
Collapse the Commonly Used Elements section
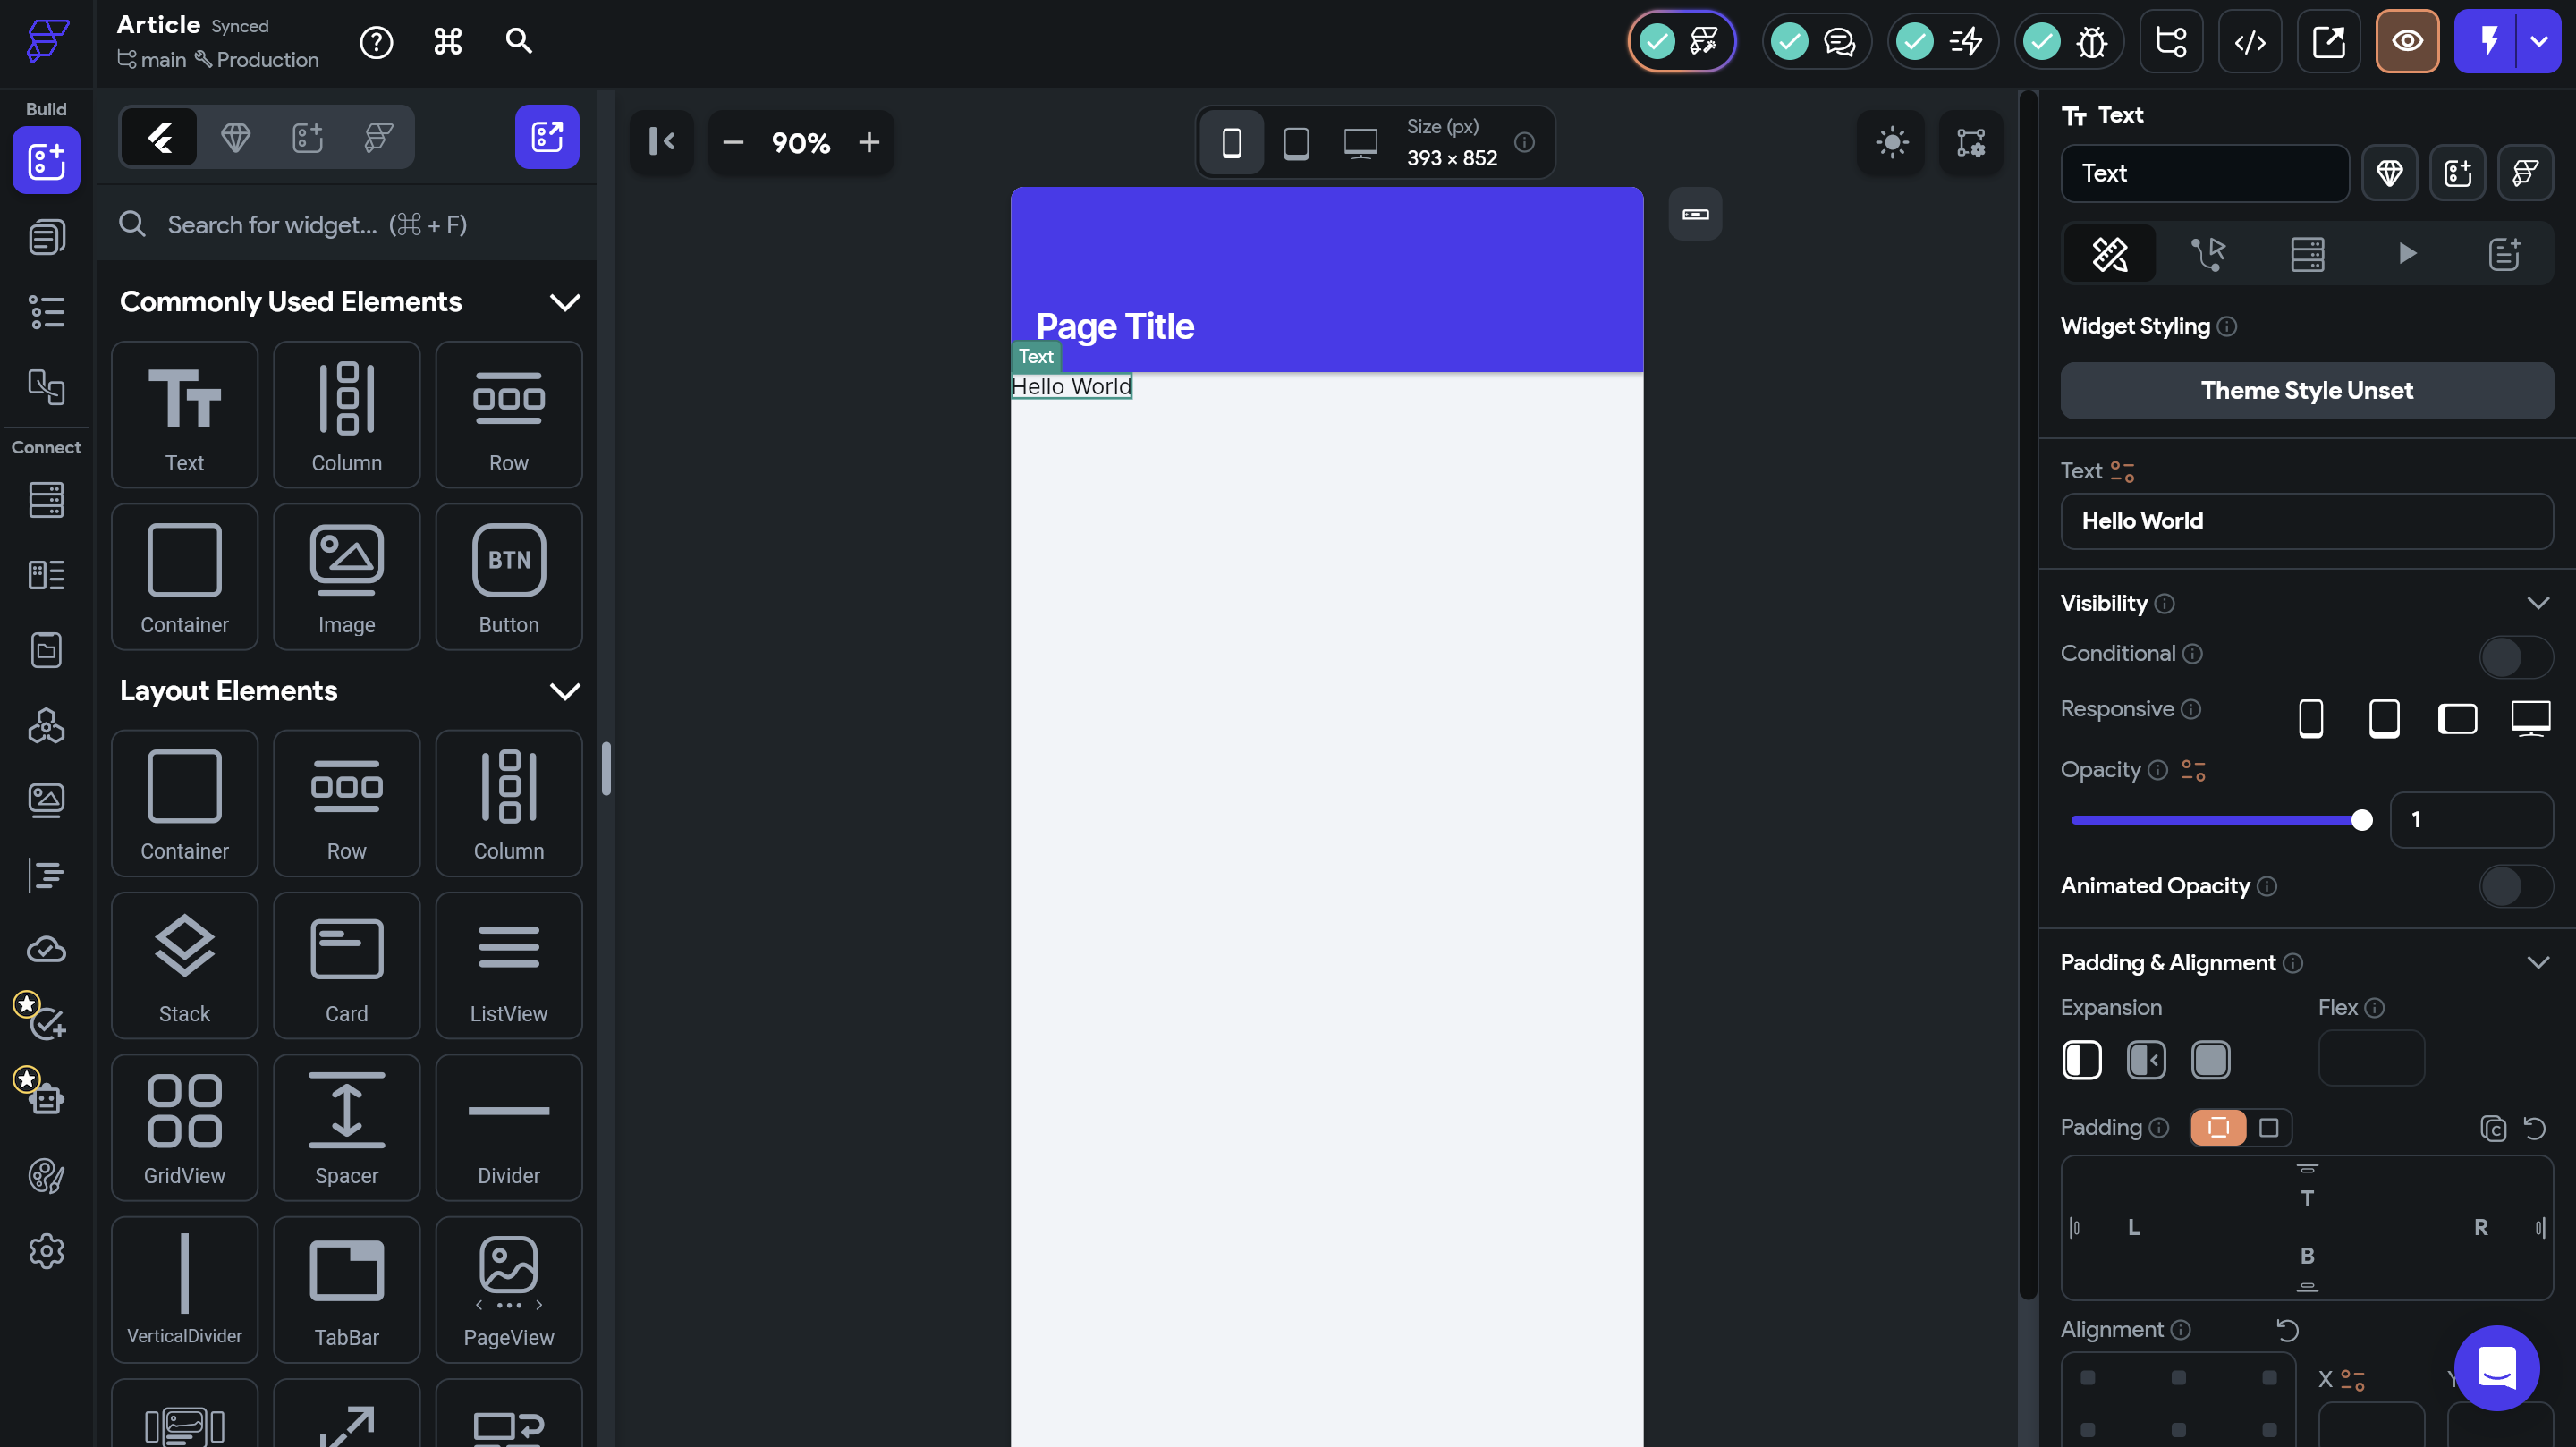[565, 302]
